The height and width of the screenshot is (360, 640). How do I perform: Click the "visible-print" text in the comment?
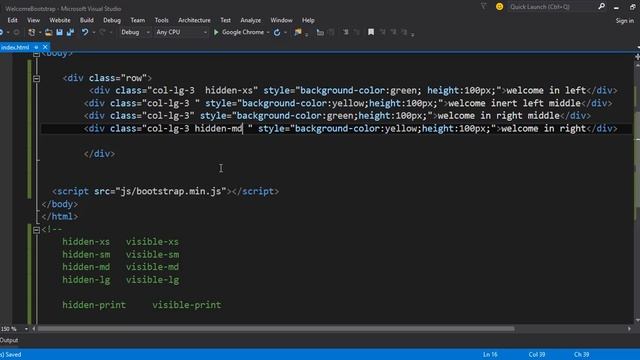(187, 305)
